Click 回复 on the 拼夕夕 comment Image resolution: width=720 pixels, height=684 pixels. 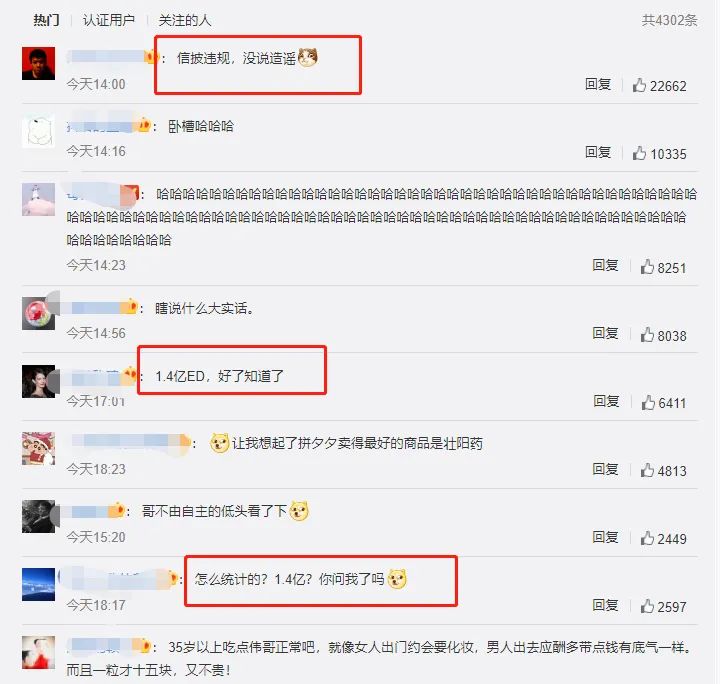605,469
